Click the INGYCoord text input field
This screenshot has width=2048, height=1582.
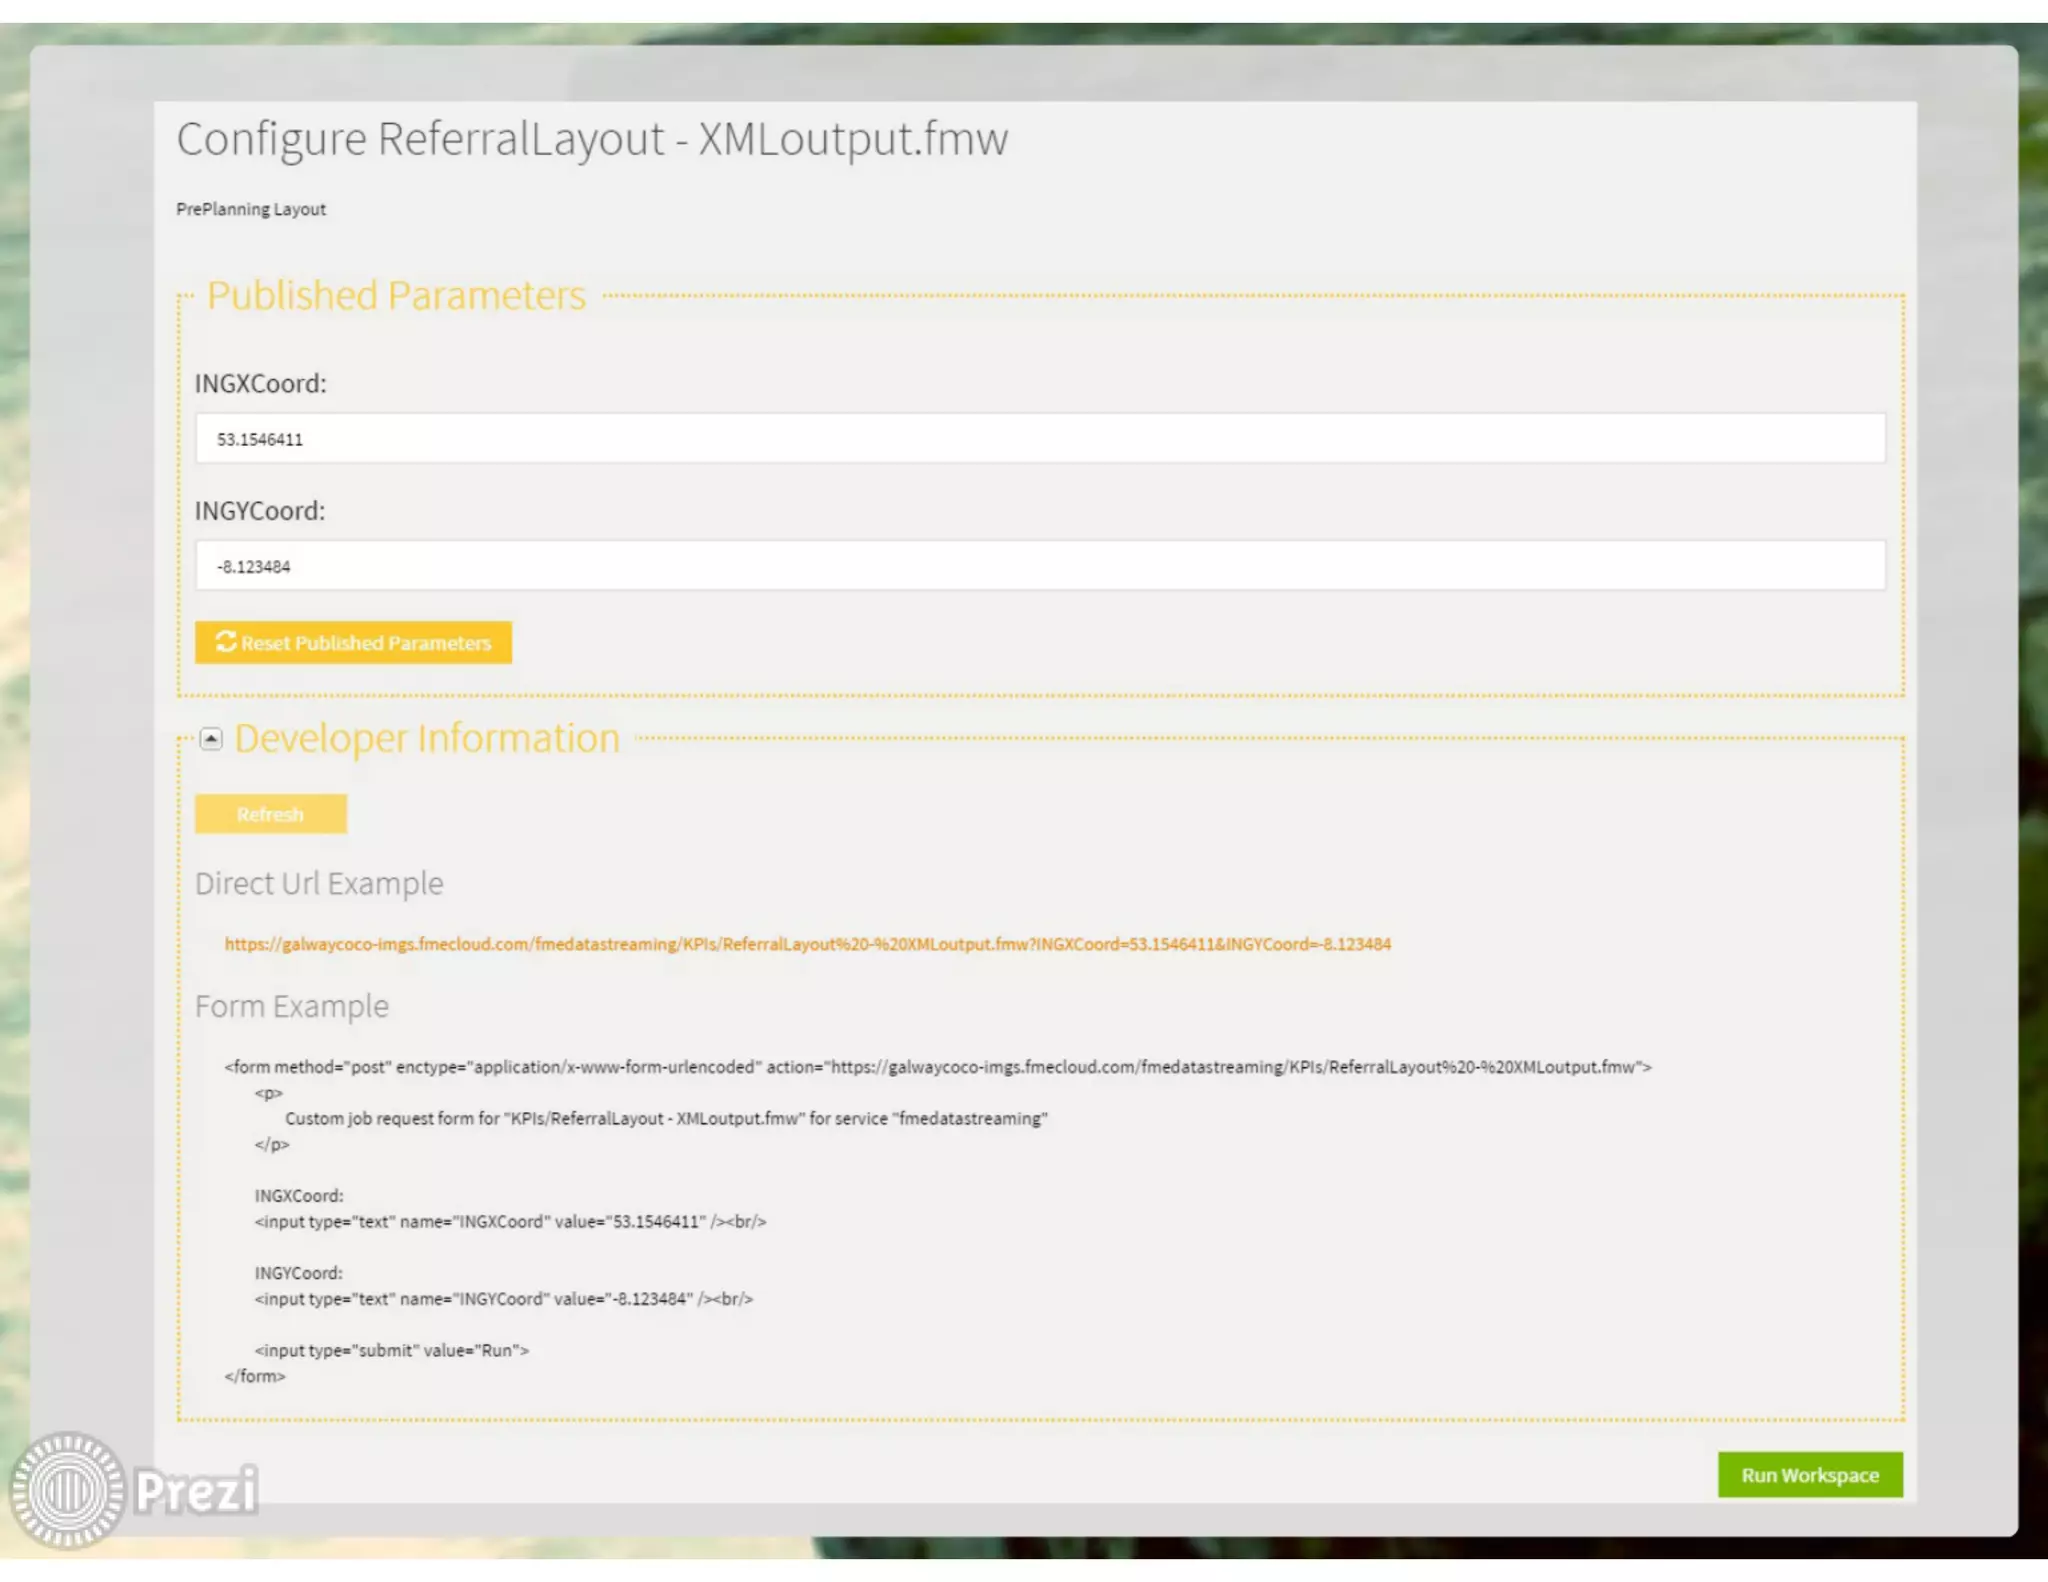pos(1040,566)
